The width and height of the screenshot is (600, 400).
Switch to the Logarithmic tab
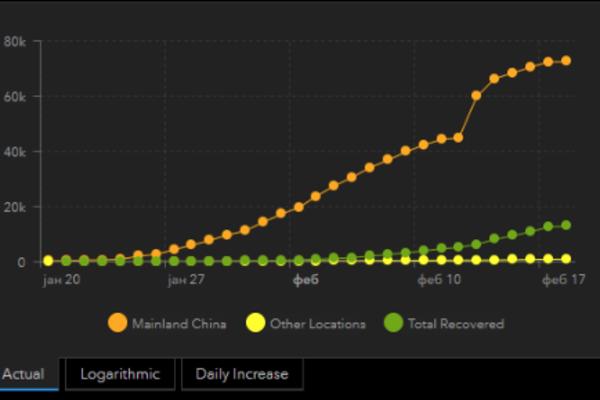119,374
